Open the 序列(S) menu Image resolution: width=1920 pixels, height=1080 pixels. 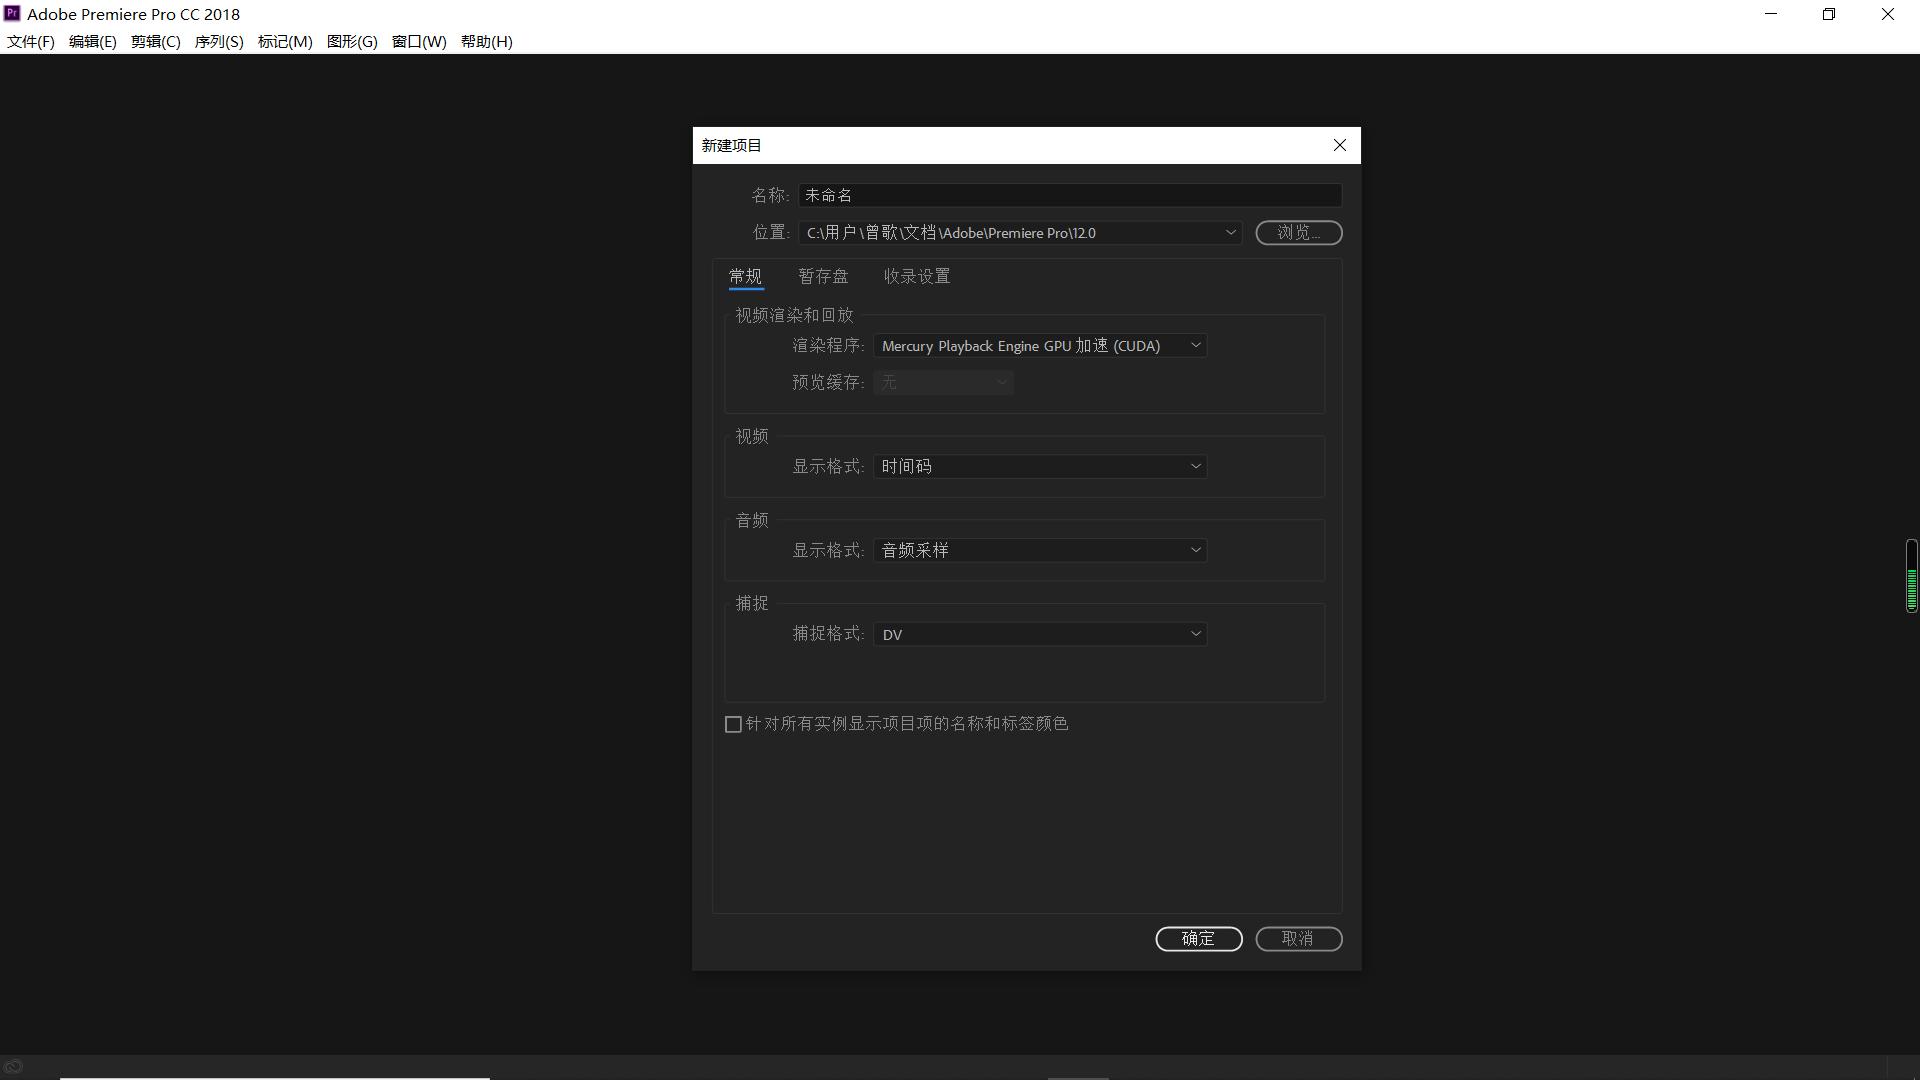click(219, 42)
